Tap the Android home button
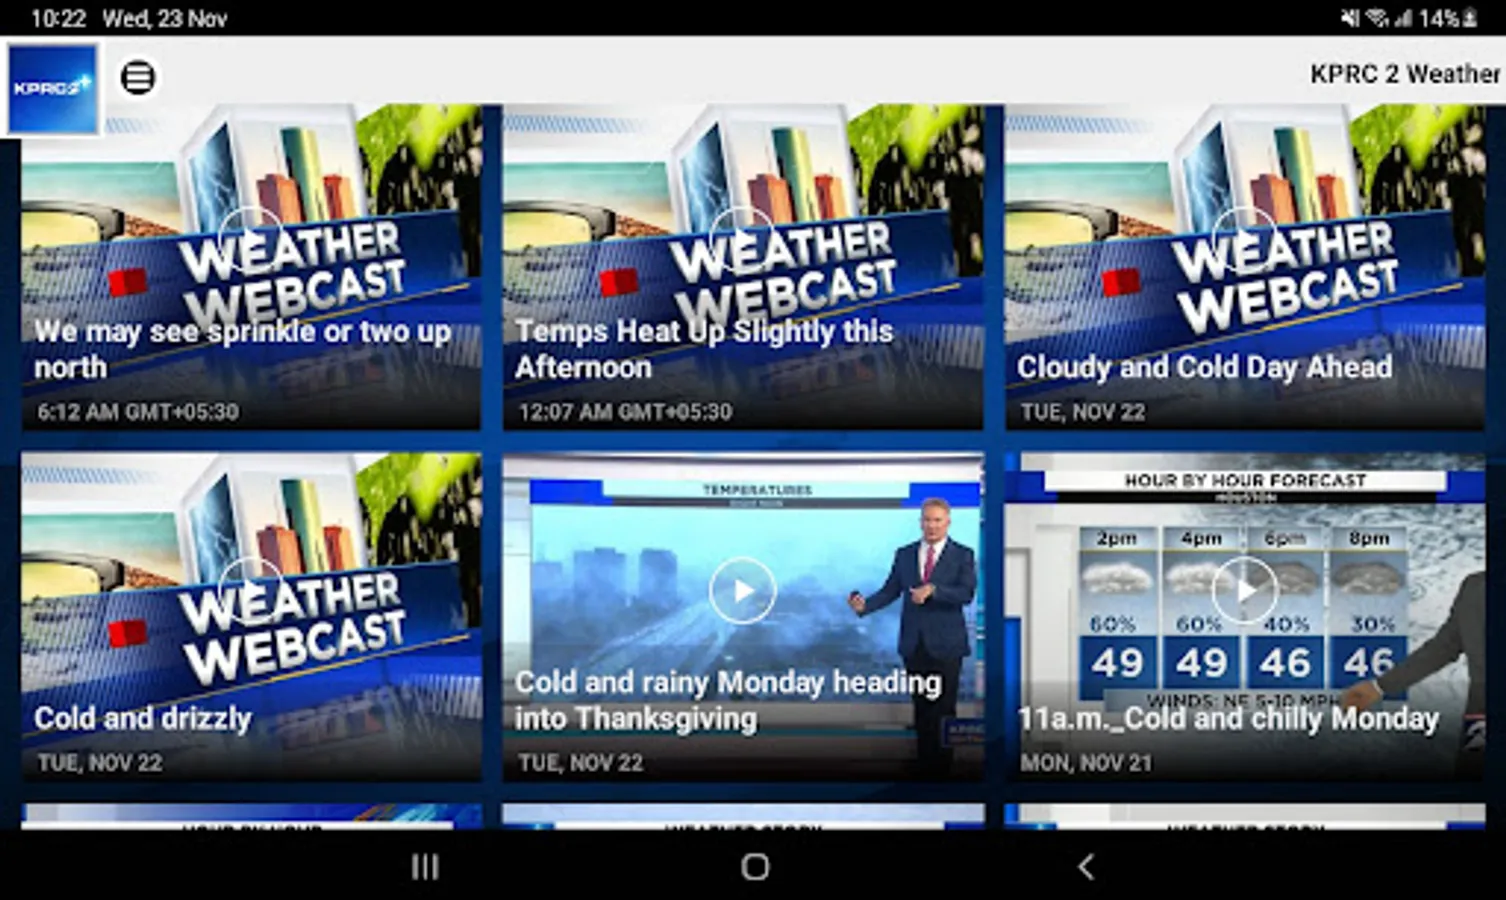 (x=755, y=867)
